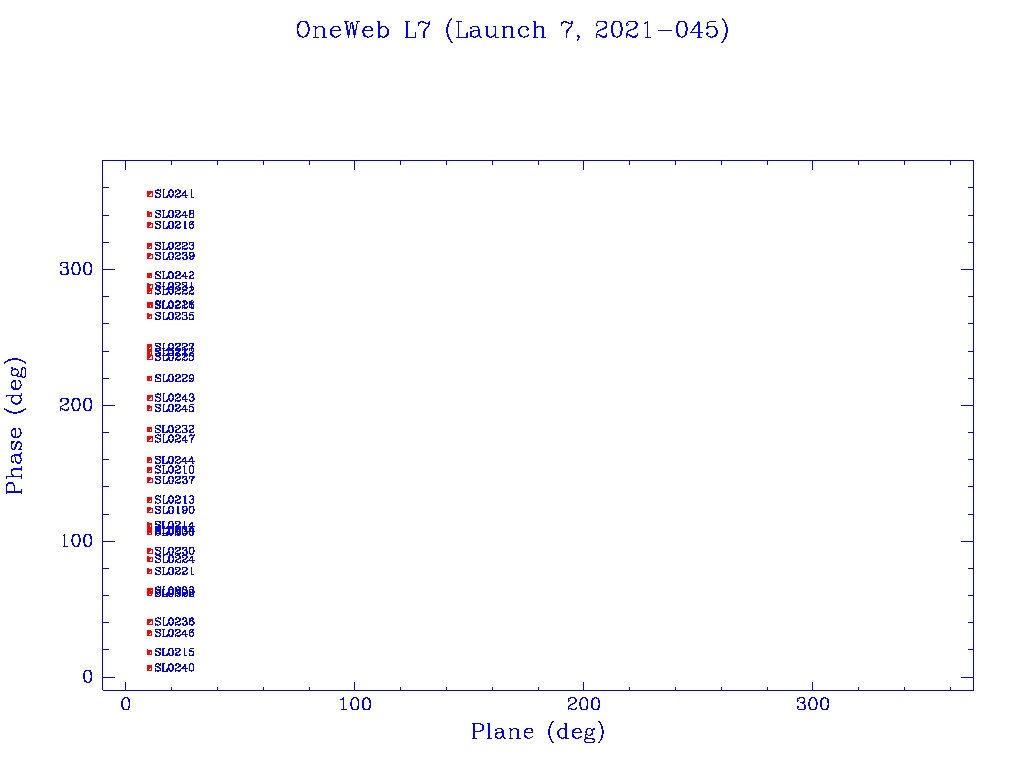The image size is (1024, 768).
Task: Select the red marker for SL0221
Action: point(149,571)
